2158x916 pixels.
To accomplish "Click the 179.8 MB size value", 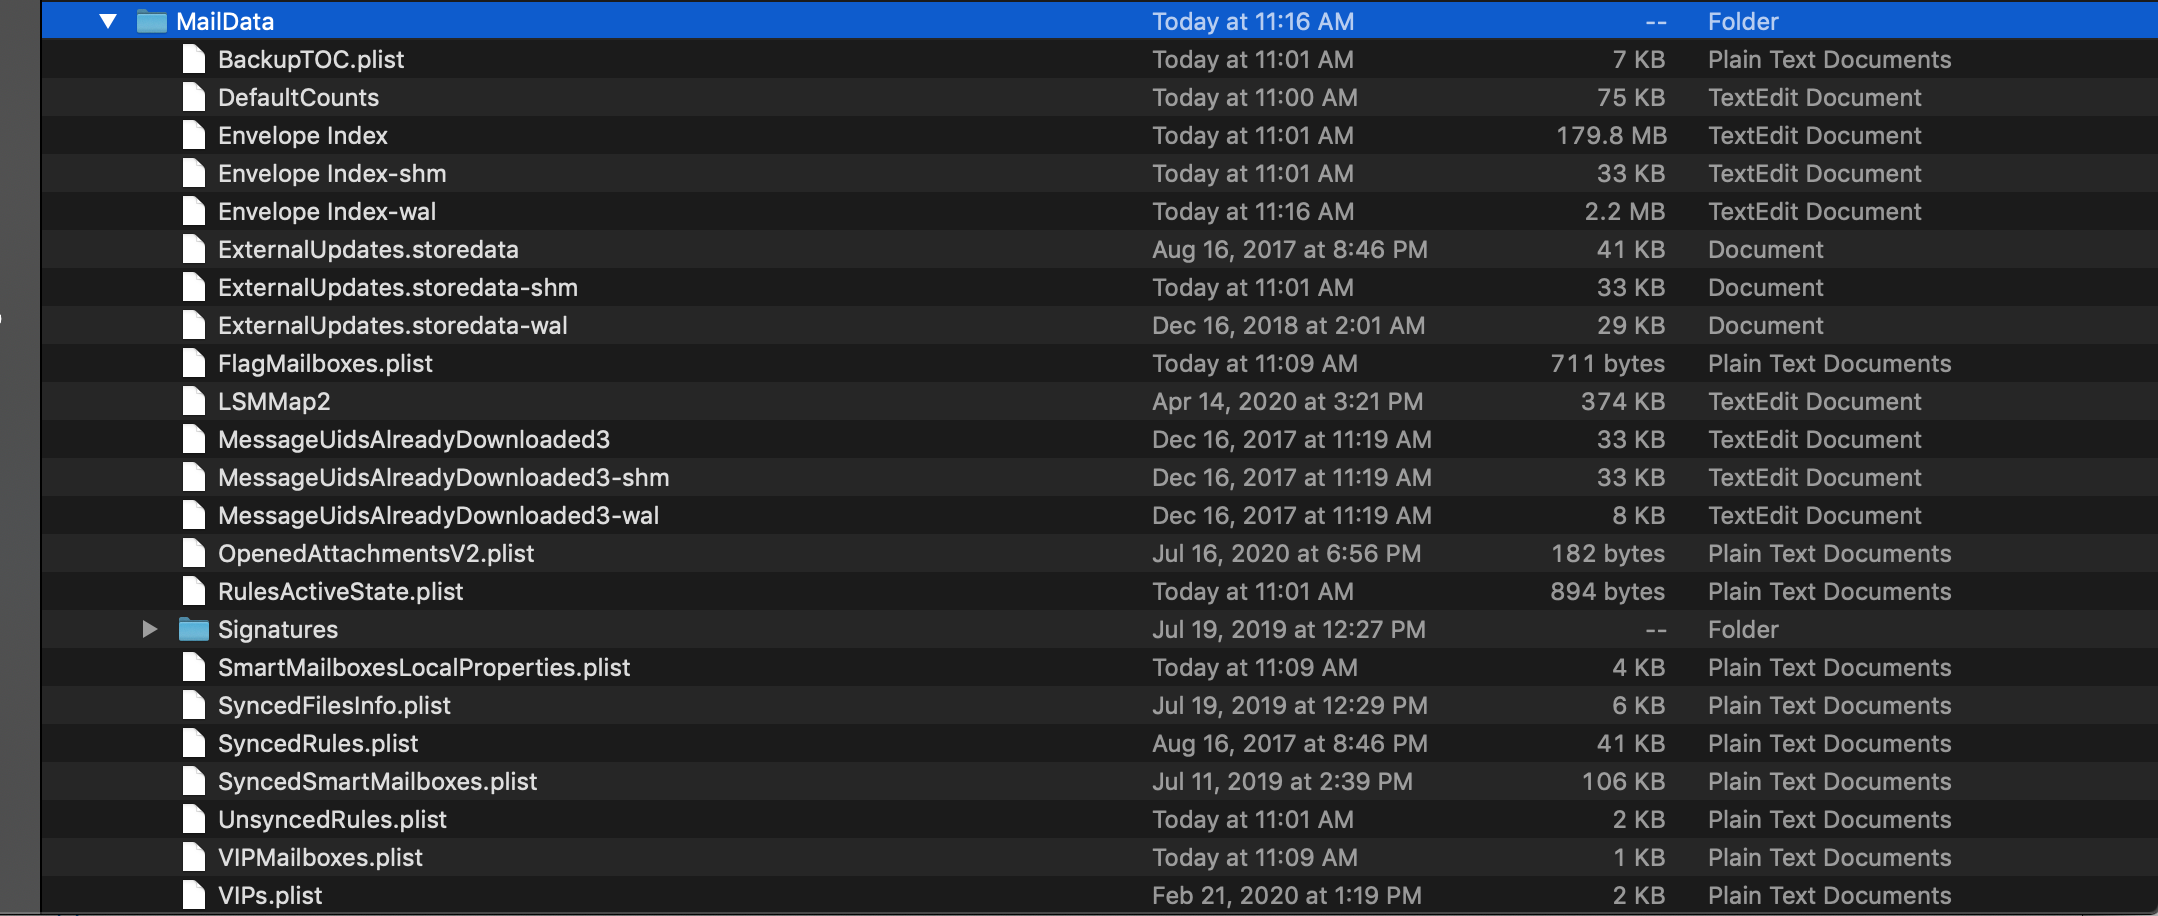I will pyautogui.click(x=1611, y=135).
